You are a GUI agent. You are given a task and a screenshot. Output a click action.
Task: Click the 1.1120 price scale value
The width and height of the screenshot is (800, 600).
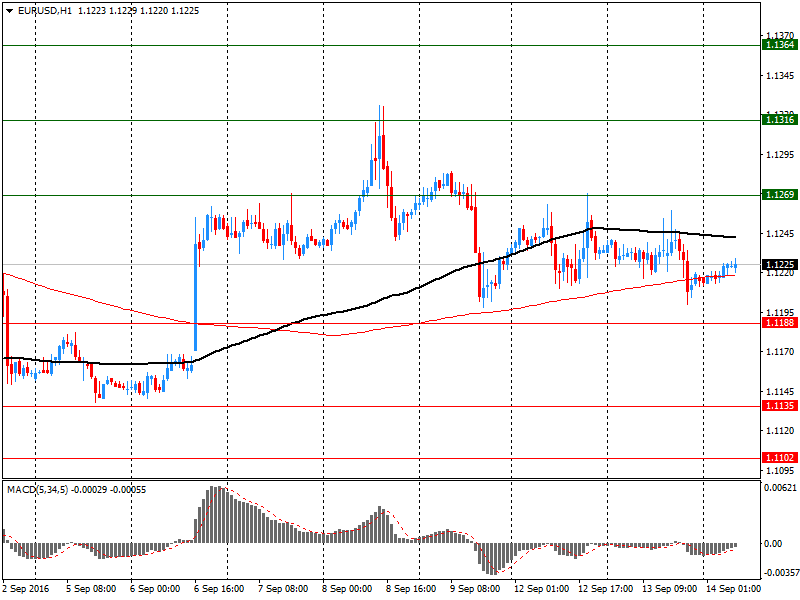(x=780, y=431)
